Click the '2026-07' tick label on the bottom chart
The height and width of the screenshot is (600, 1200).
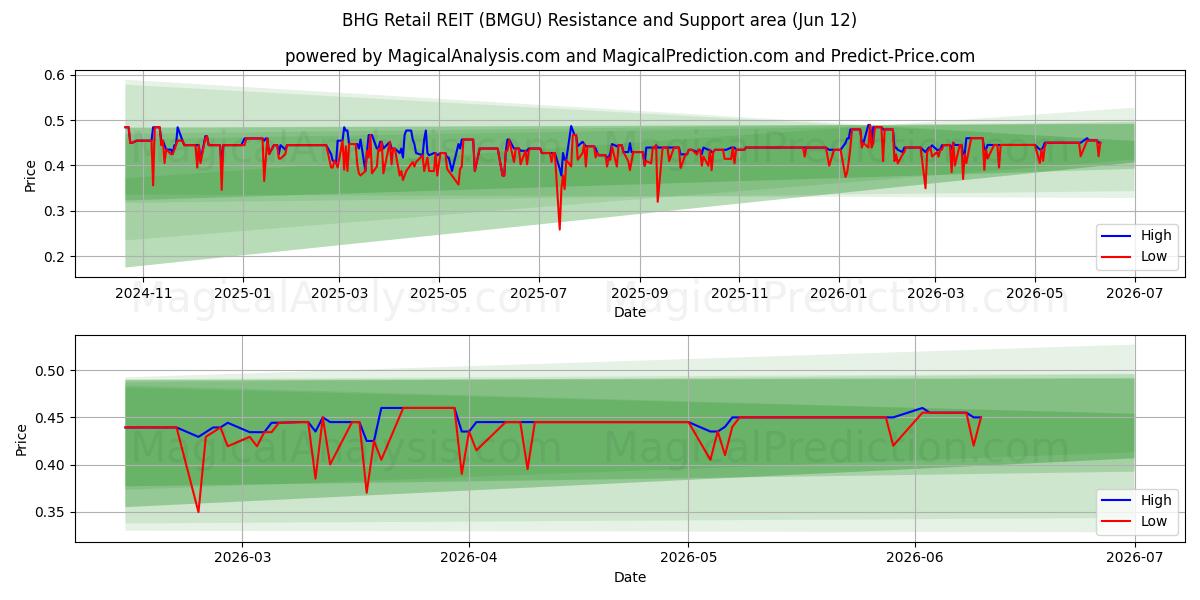pyautogui.click(x=1135, y=558)
